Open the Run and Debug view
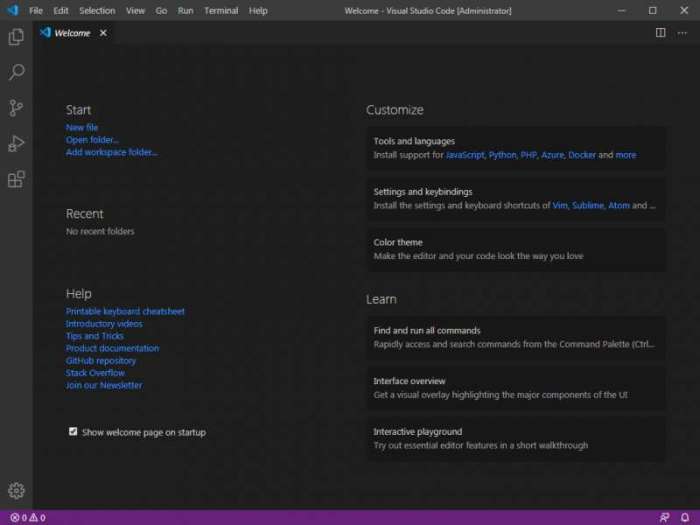The image size is (700, 525). 16,144
